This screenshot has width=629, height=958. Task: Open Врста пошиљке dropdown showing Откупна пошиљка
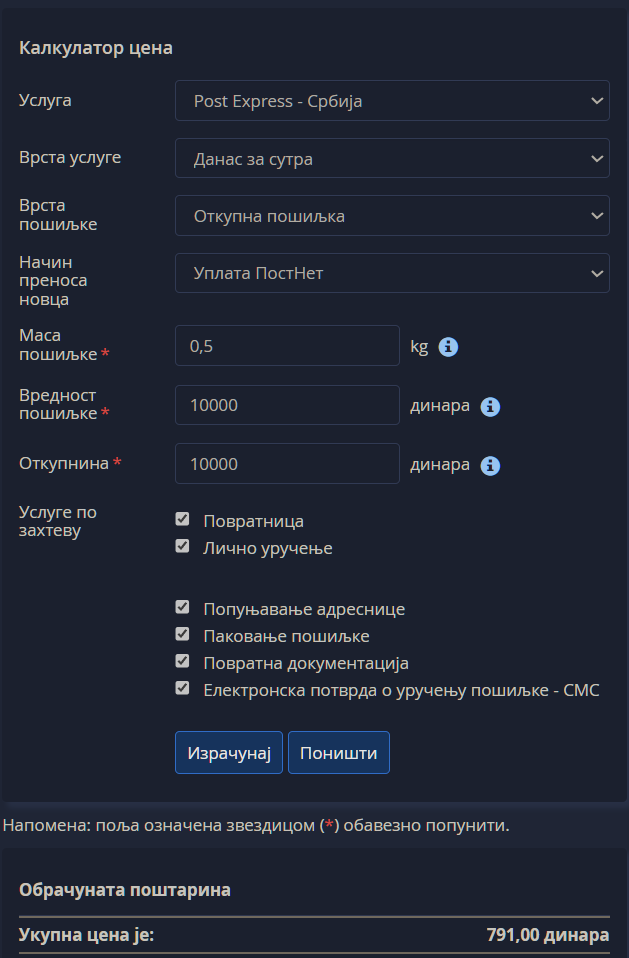click(392, 216)
